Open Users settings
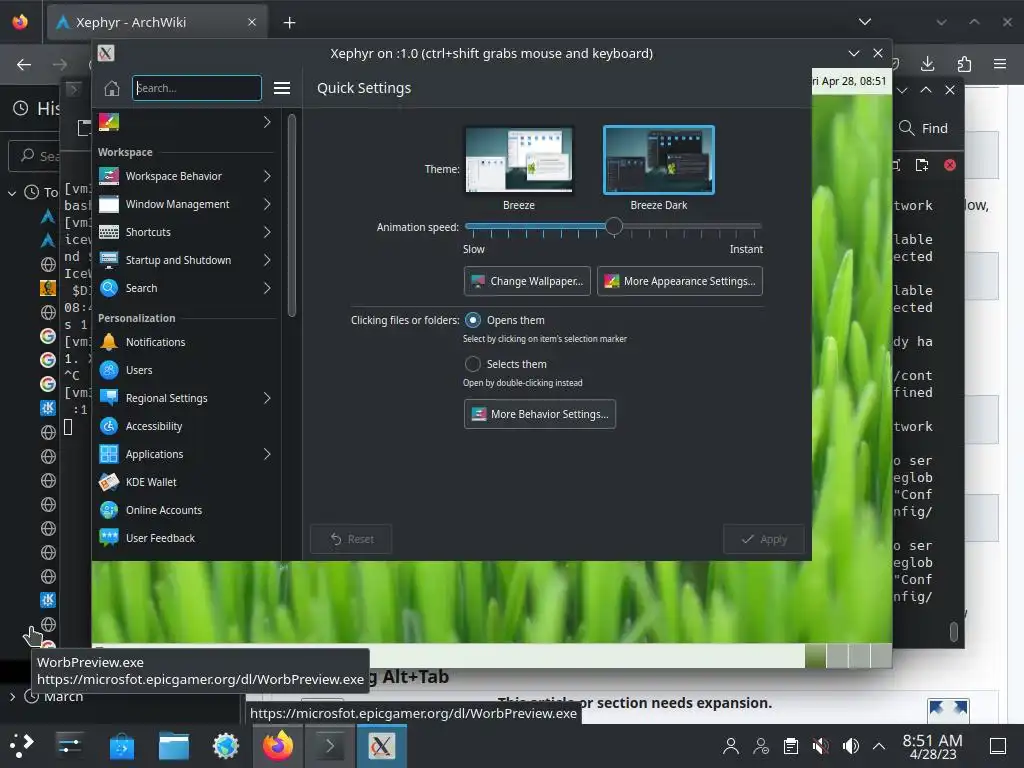The image size is (1024, 768). 185,370
